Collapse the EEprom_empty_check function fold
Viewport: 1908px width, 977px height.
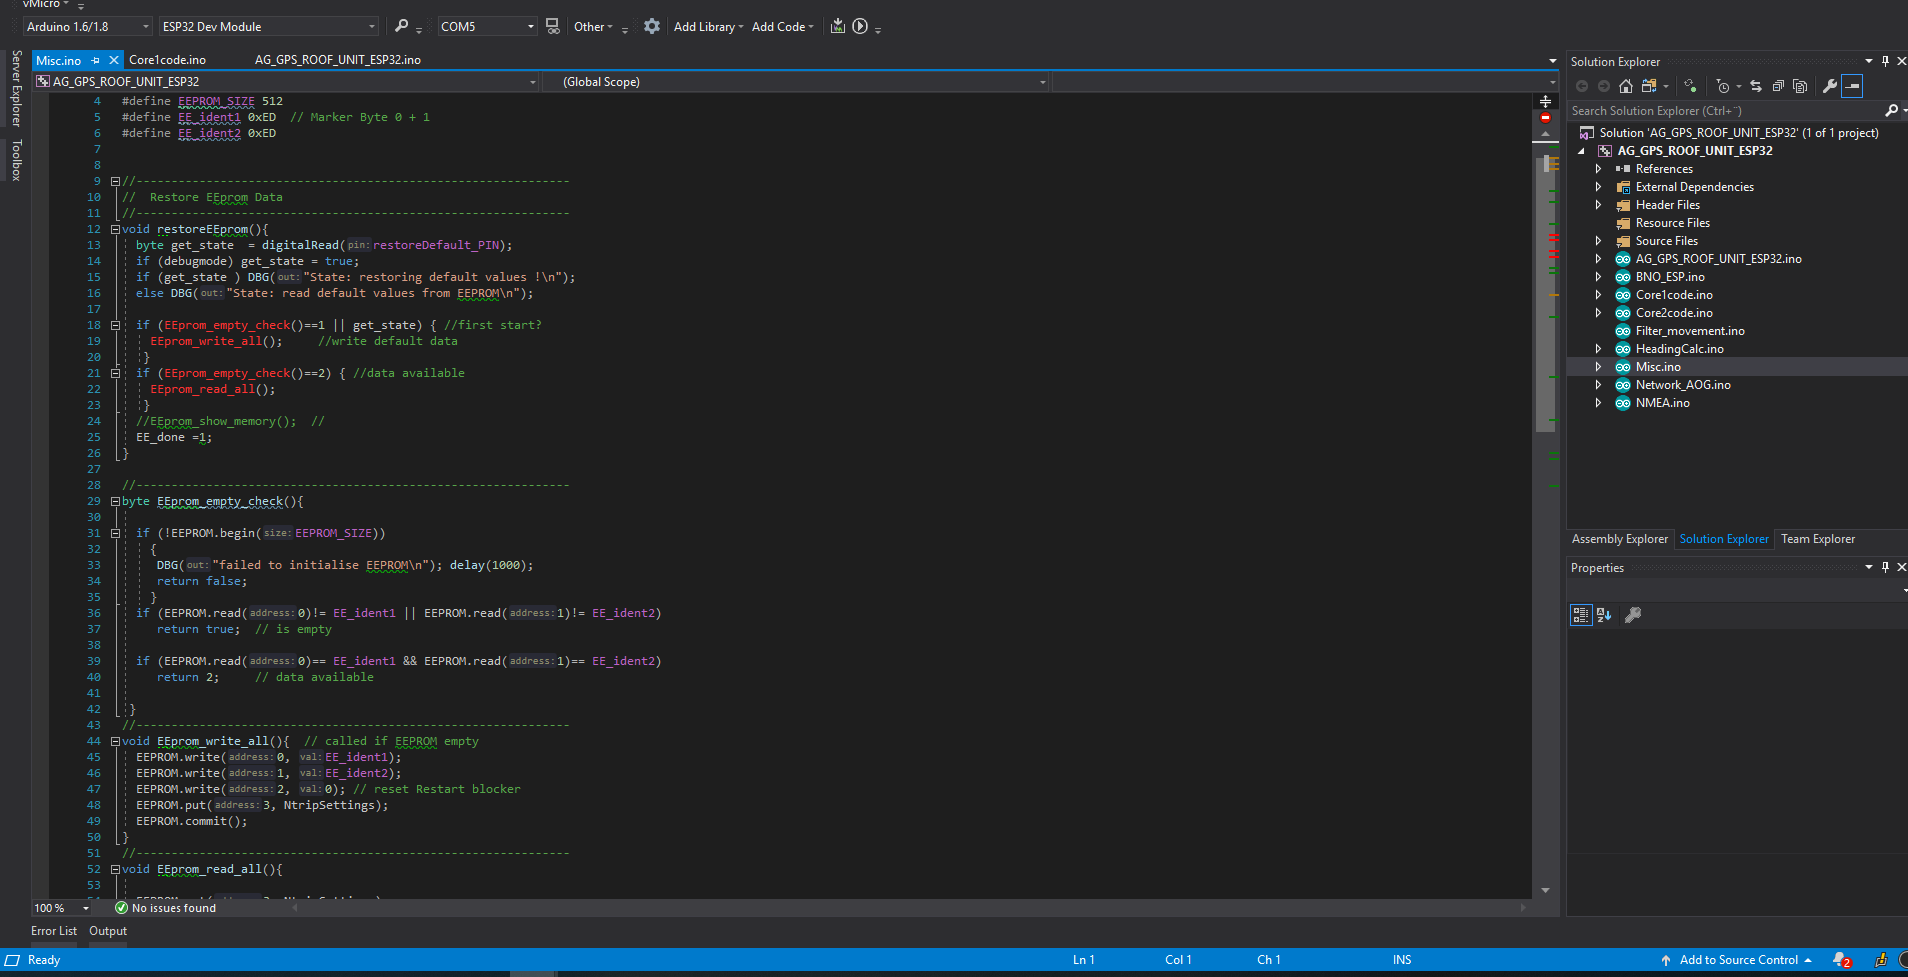115,501
